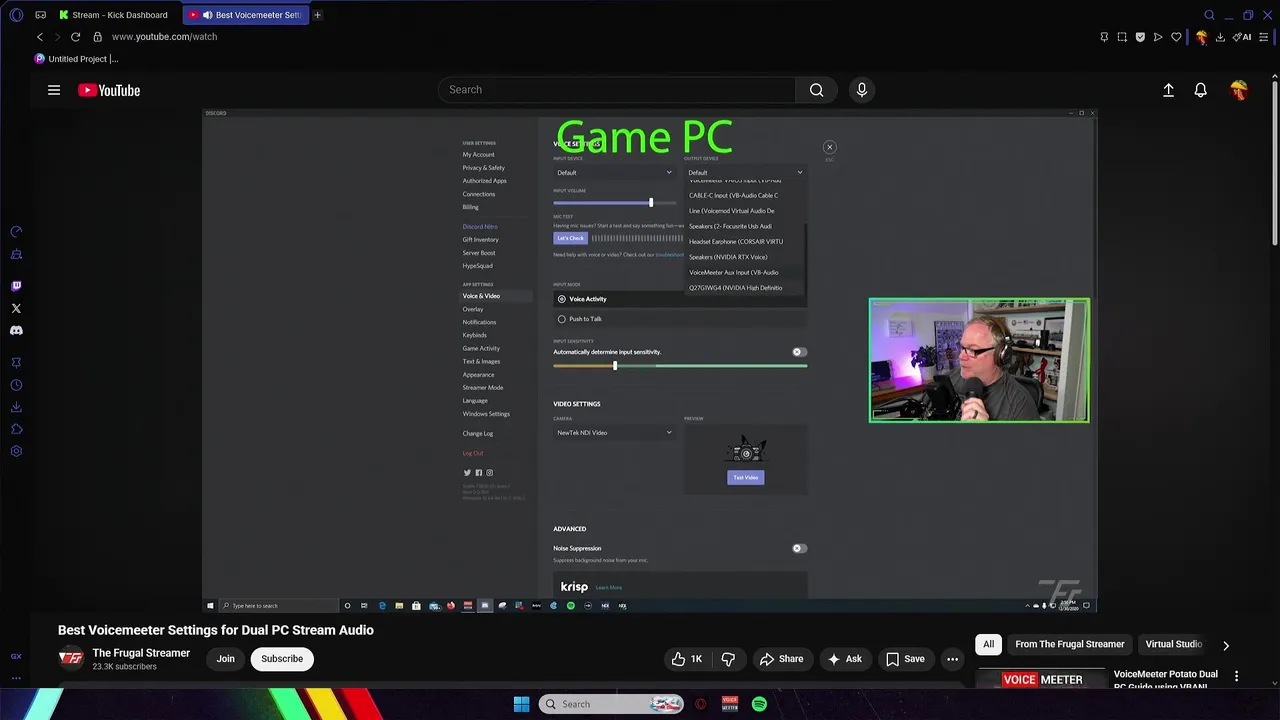Select the All filter chip
The height and width of the screenshot is (720, 1280).
tap(988, 644)
